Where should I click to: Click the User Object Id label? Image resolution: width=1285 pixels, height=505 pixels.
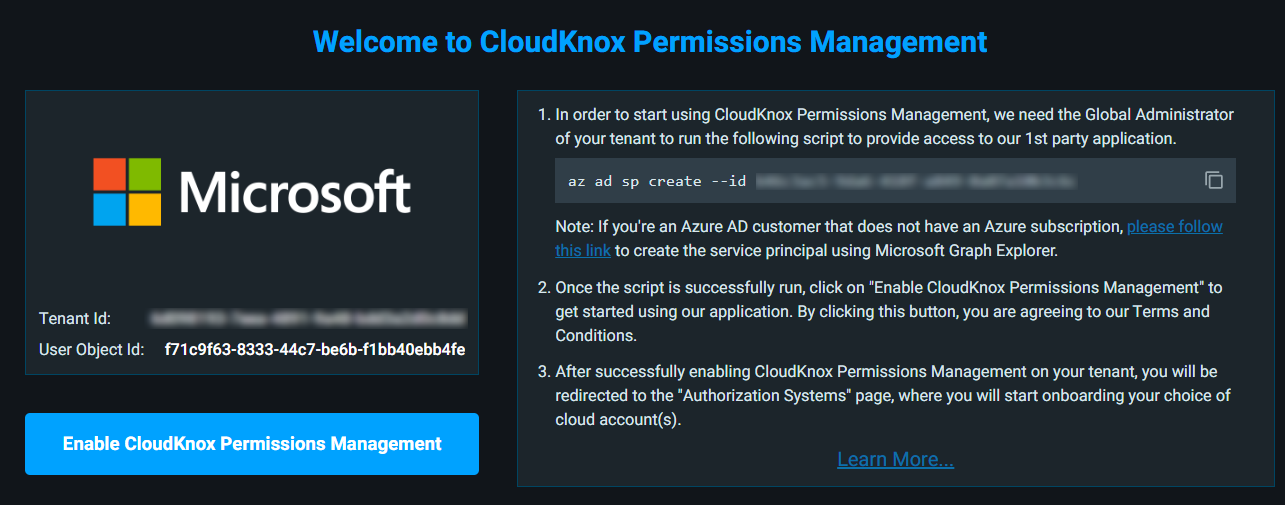click(x=91, y=350)
